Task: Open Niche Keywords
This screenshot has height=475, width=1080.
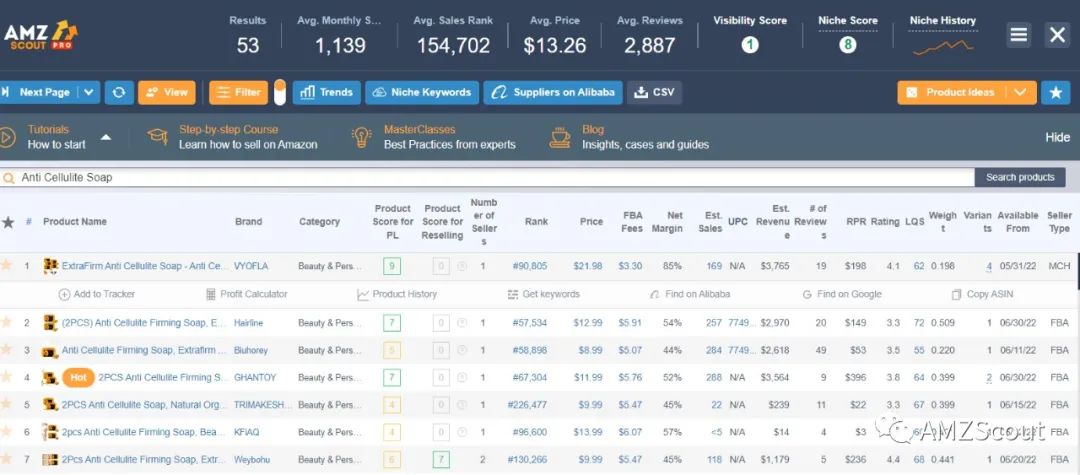Action: pyautogui.click(x=422, y=92)
